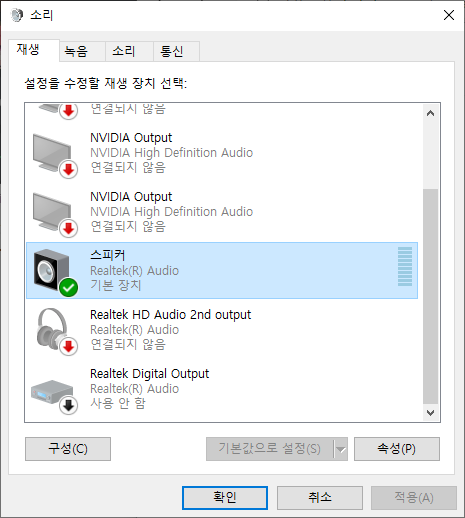Click the sound window title bar speaker icon
465x518 pixels.
pyautogui.click(x=17, y=15)
